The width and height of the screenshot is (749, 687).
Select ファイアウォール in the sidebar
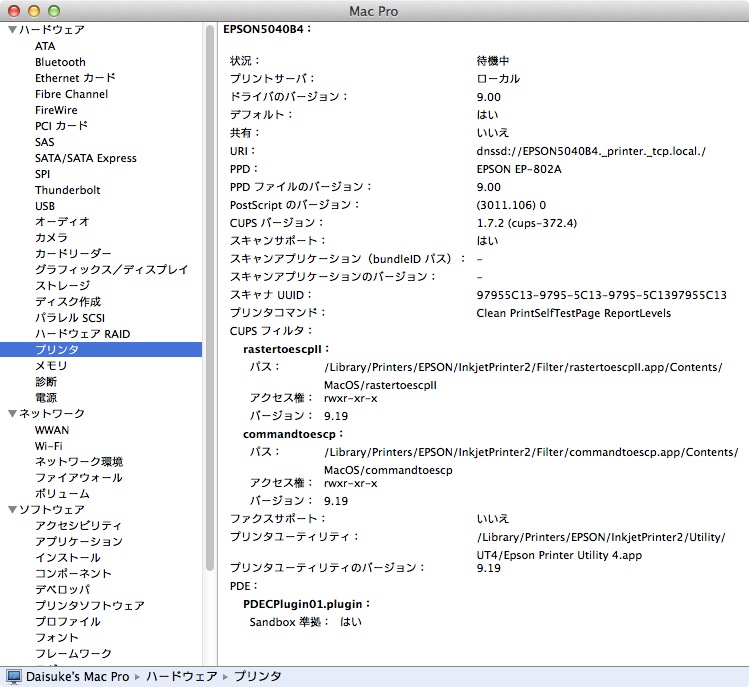click(x=79, y=478)
